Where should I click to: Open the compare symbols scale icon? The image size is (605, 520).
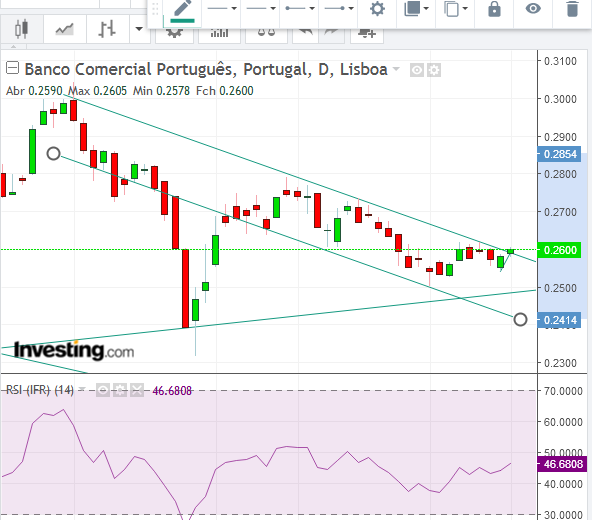click(x=266, y=34)
